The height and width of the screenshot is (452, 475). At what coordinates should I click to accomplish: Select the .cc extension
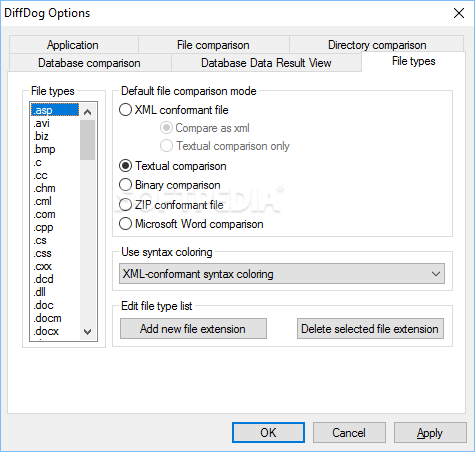55,175
